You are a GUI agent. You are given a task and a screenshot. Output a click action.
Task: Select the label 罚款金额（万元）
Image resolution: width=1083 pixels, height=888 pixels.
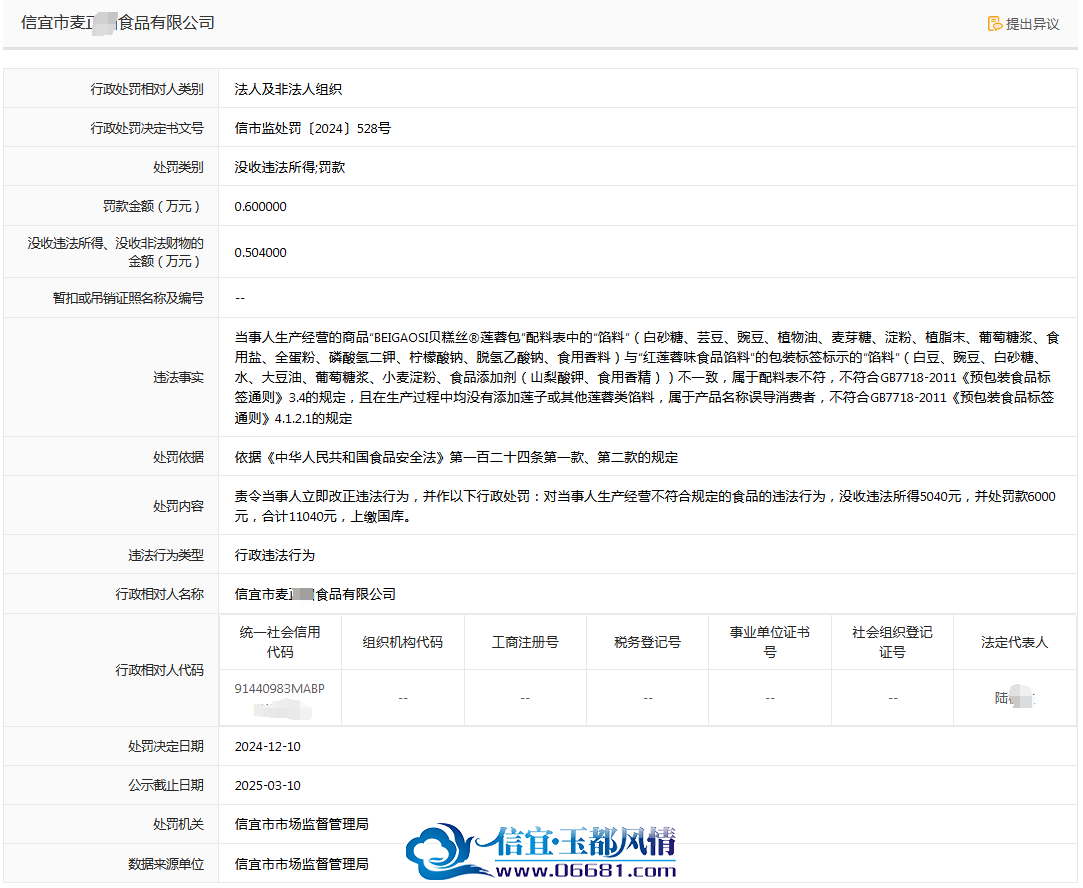click(153, 206)
